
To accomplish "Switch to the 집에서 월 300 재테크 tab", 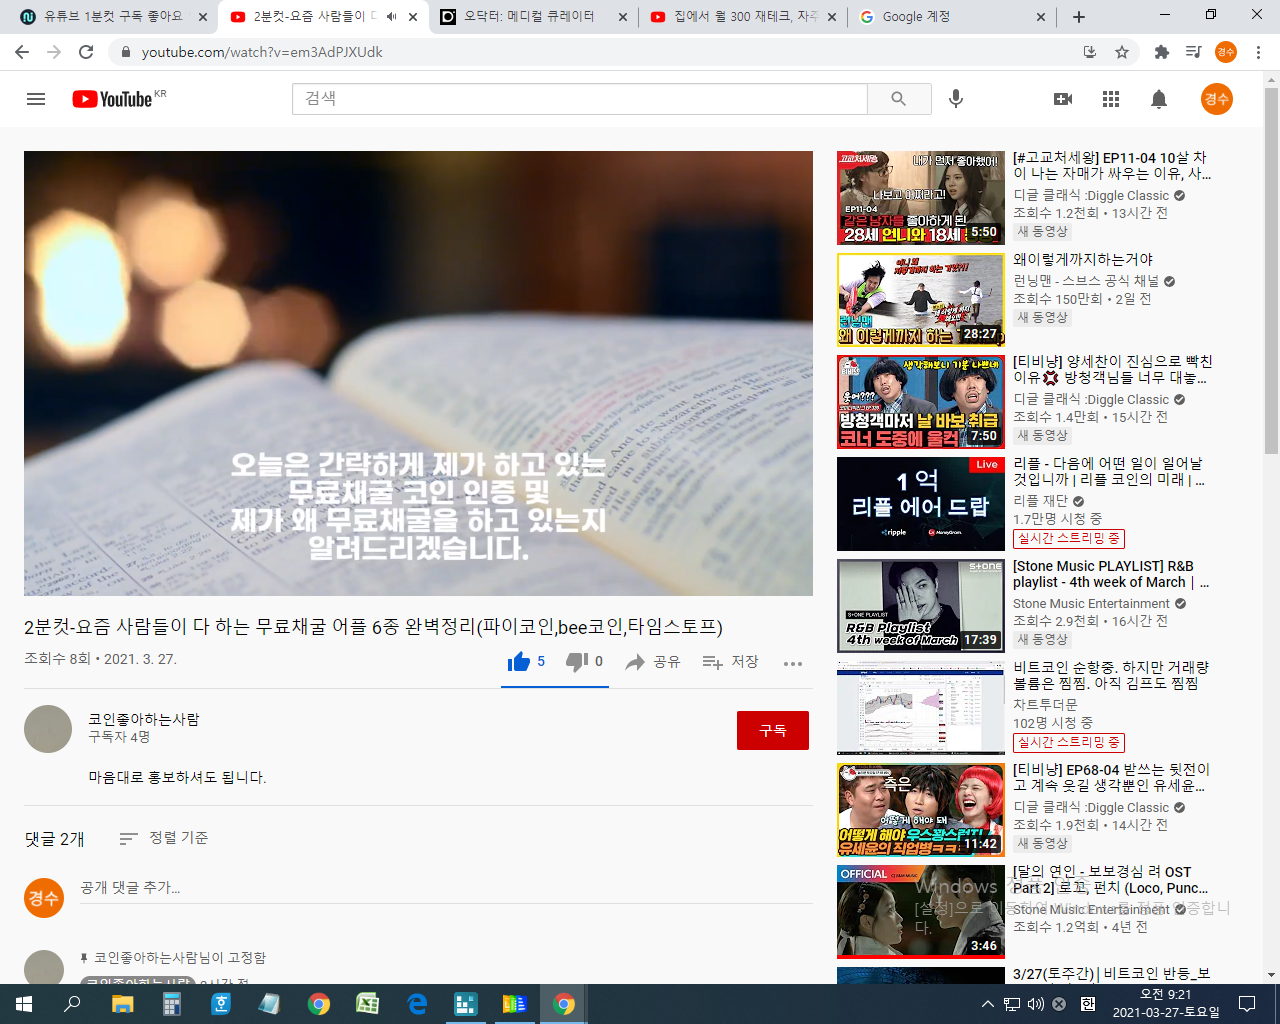I will point(740,16).
